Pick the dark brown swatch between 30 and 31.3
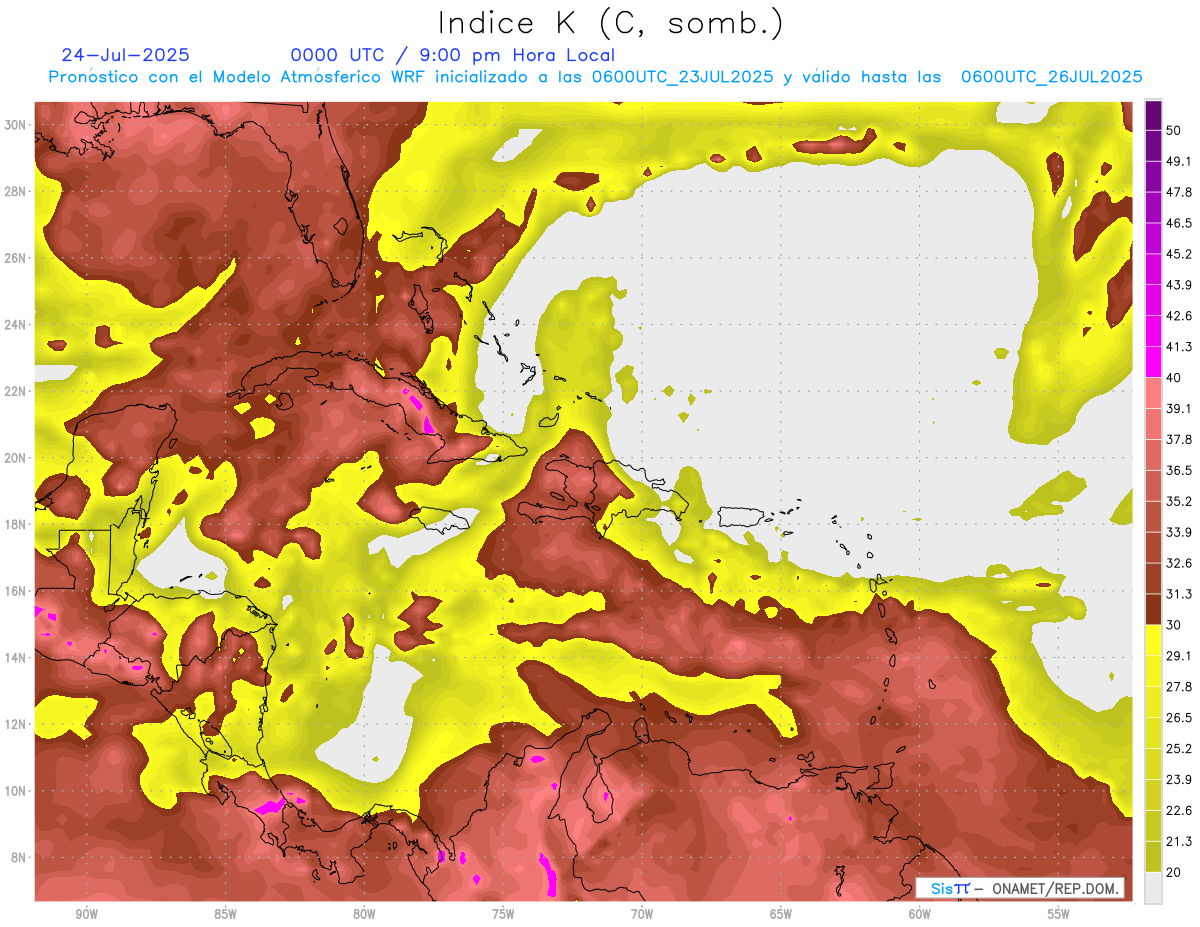 click(1153, 609)
